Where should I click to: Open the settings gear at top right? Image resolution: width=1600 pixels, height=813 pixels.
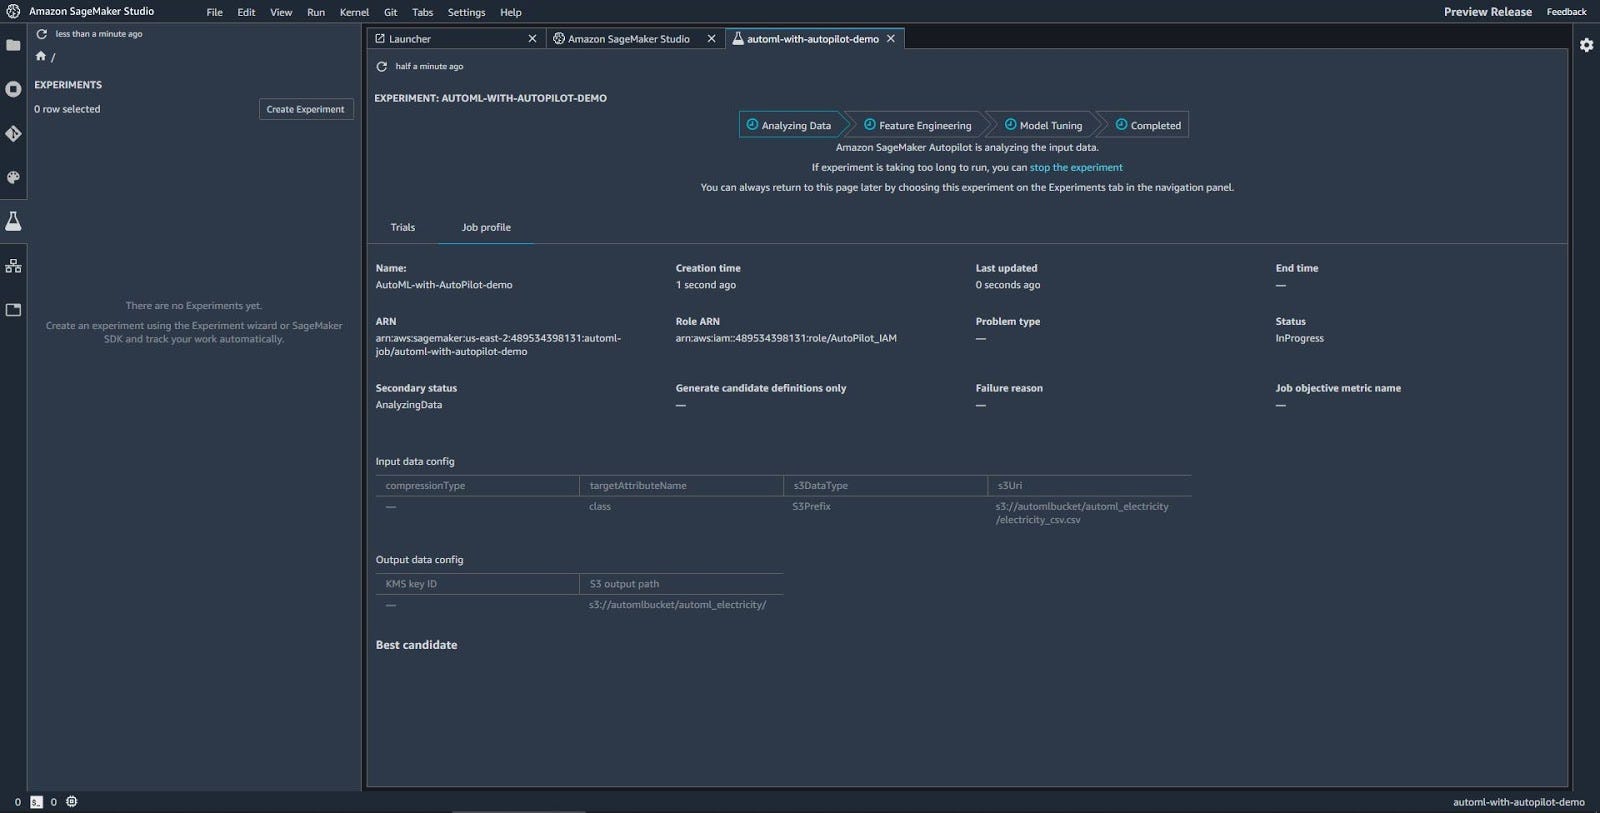(x=1586, y=45)
